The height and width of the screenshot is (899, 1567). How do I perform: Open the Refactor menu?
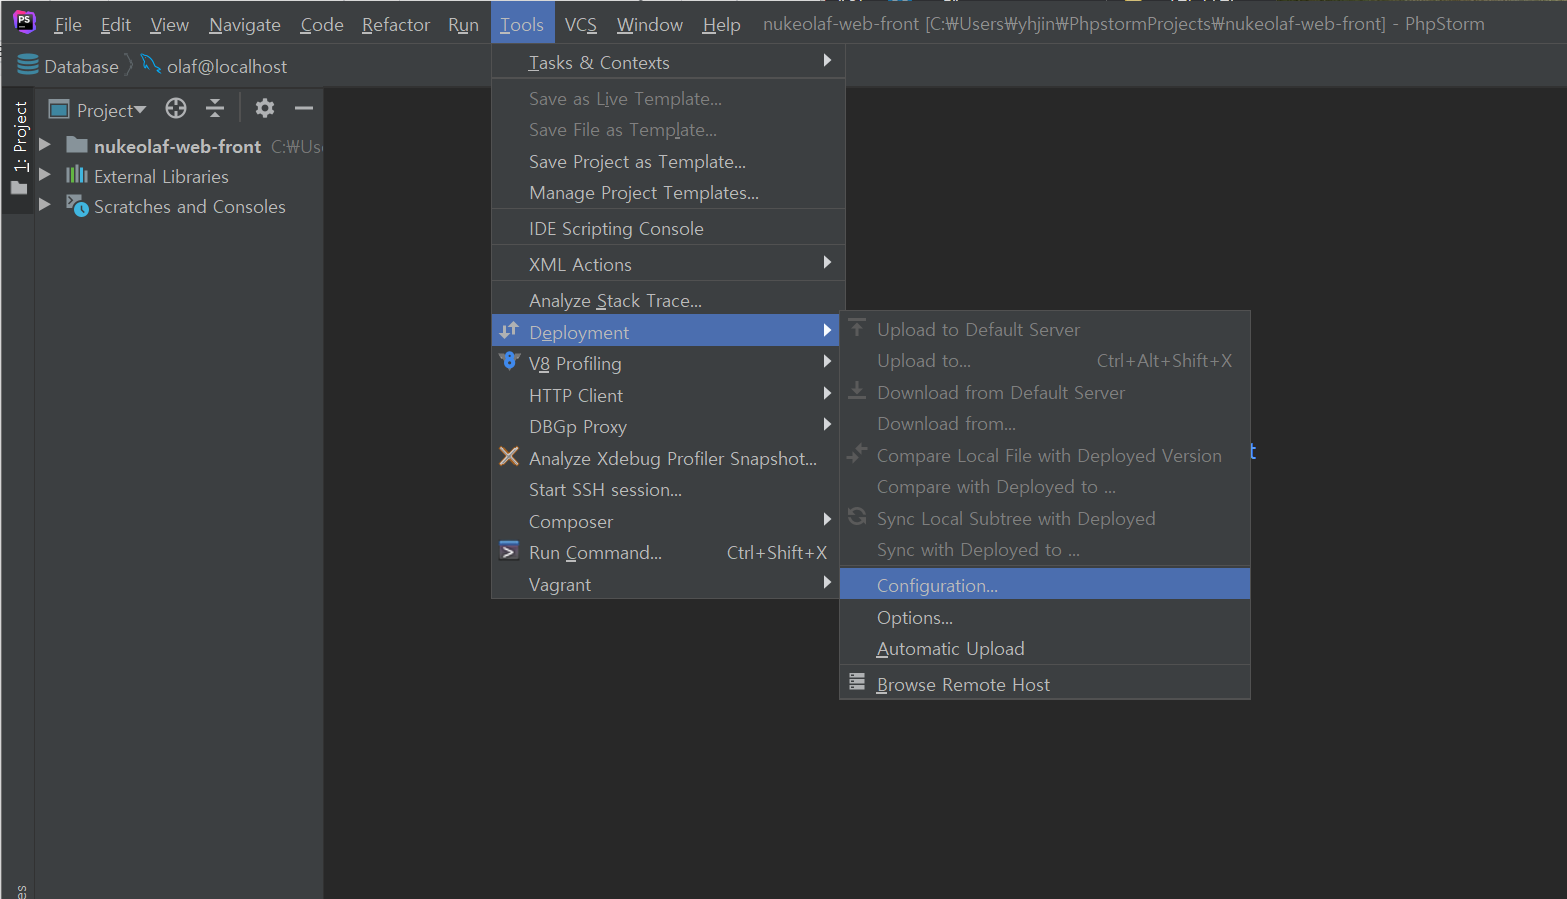click(396, 24)
